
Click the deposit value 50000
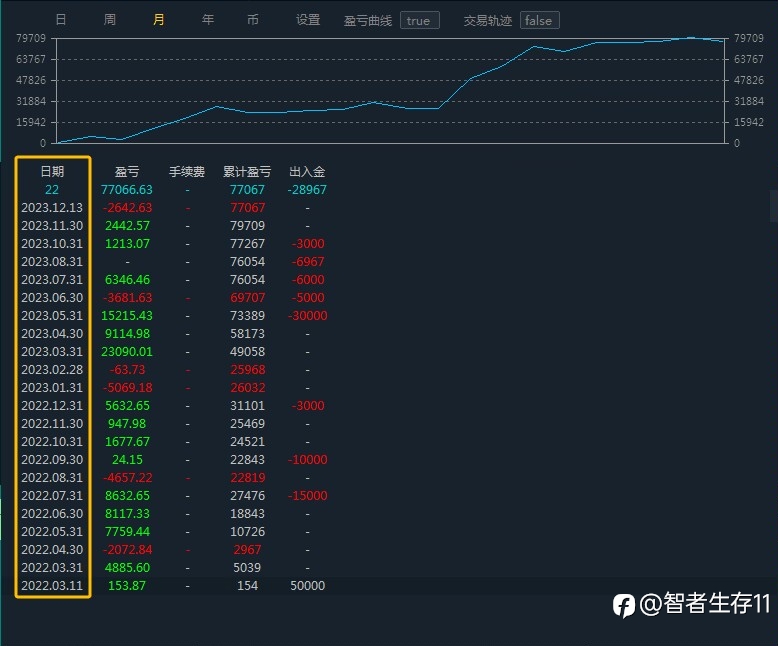pos(307,585)
